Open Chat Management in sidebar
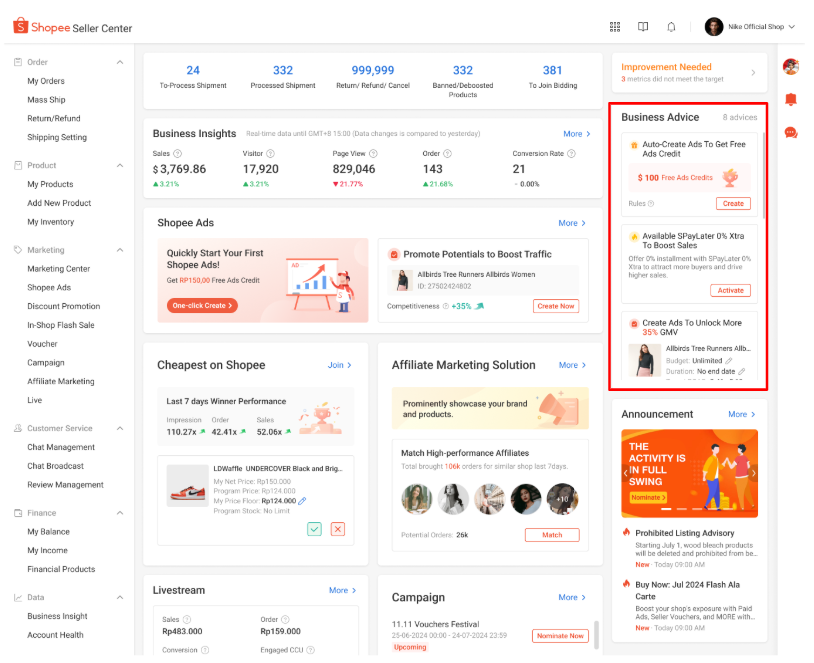Screen dimensions: 814x663 (x=61, y=447)
